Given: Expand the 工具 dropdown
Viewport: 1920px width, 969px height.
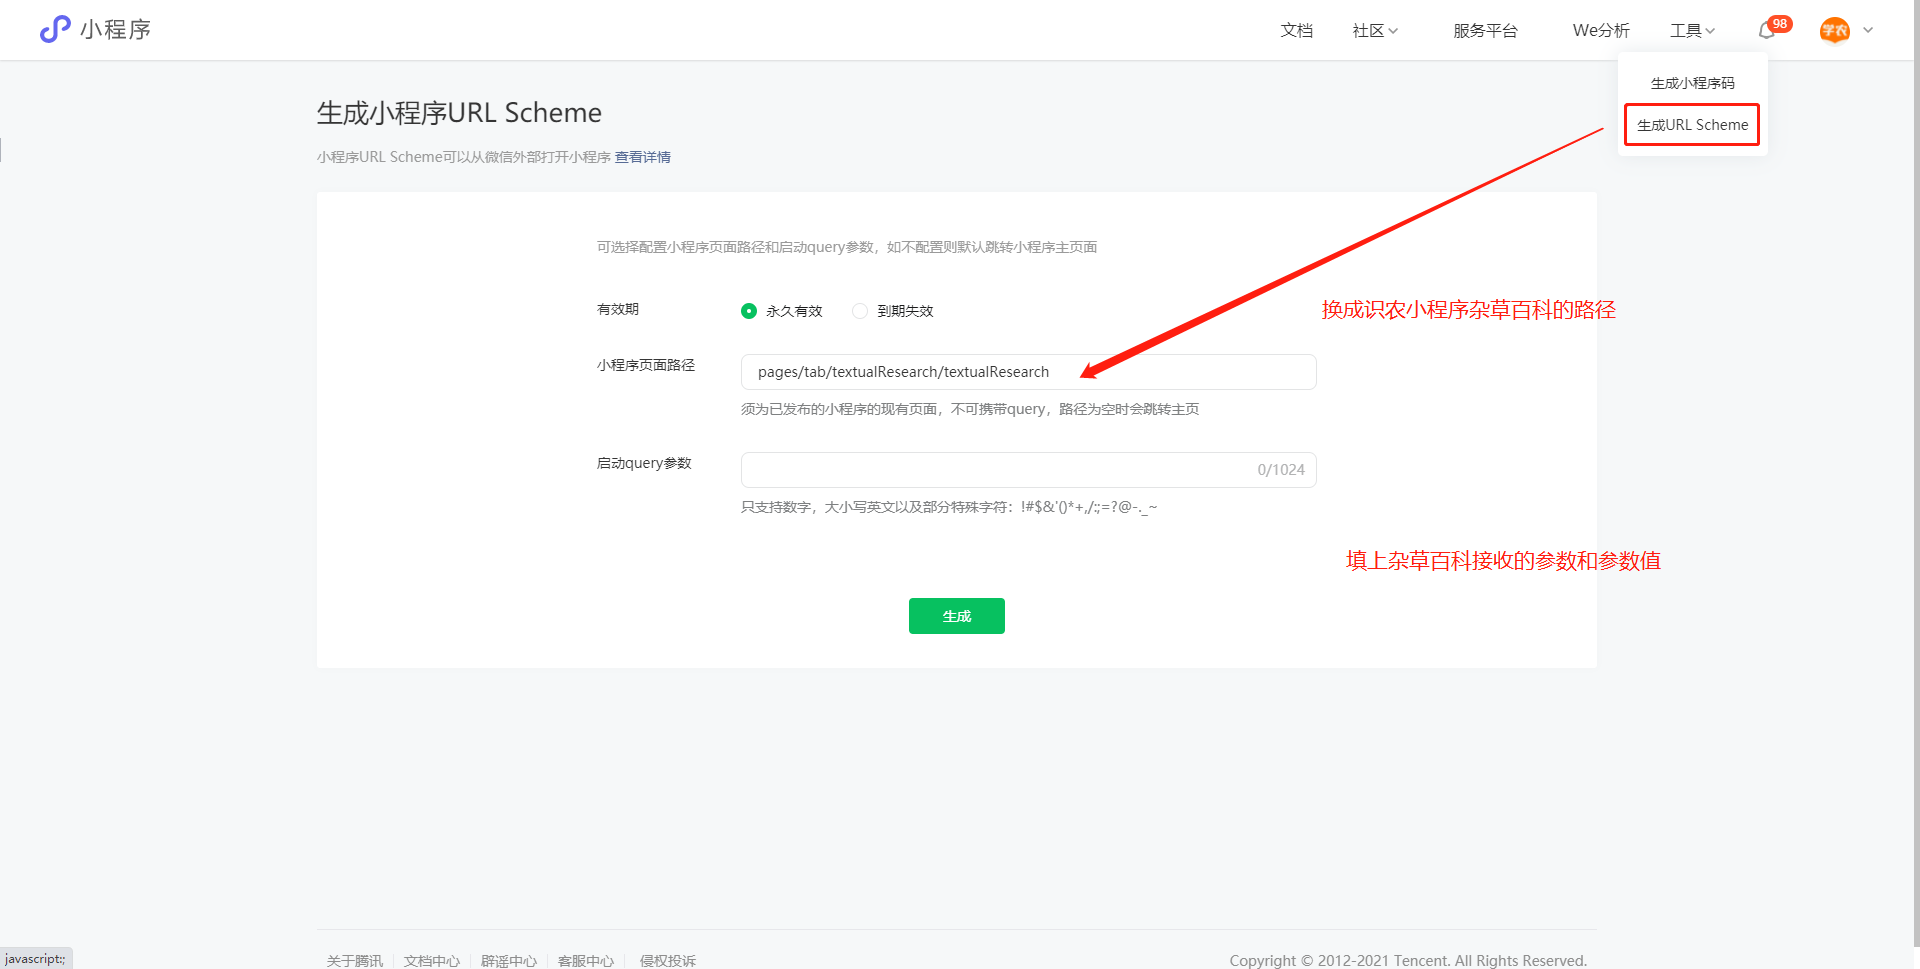Looking at the screenshot, I should [1690, 30].
